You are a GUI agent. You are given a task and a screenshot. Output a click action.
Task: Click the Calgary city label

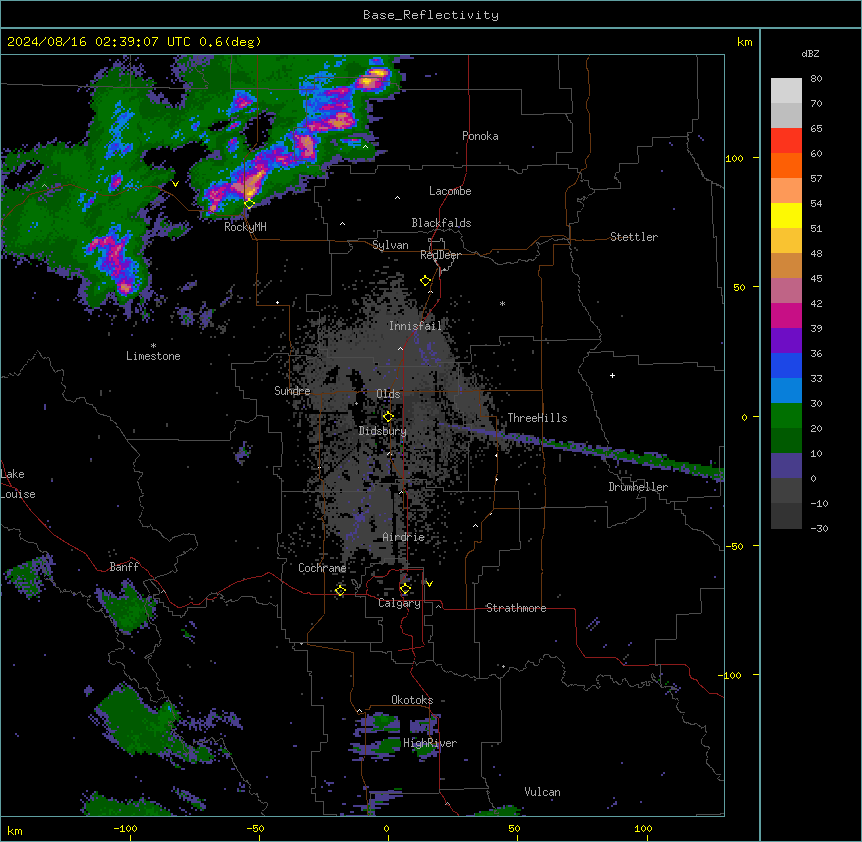399,603
